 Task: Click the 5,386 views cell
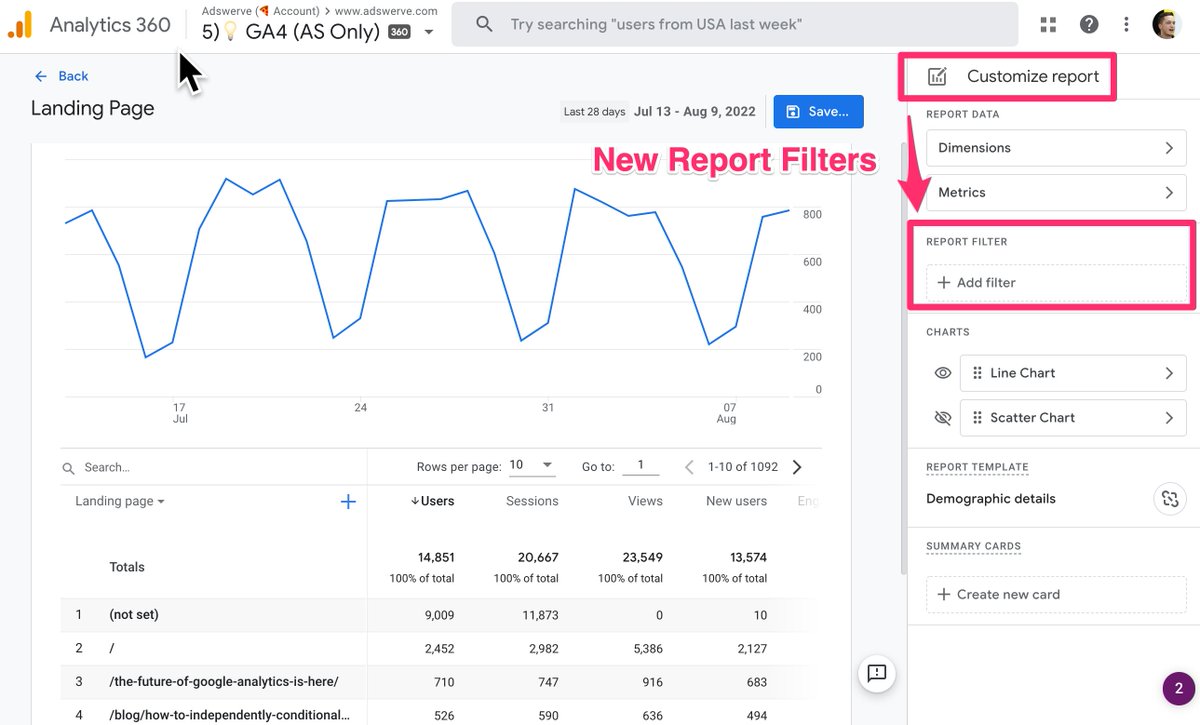coord(646,648)
